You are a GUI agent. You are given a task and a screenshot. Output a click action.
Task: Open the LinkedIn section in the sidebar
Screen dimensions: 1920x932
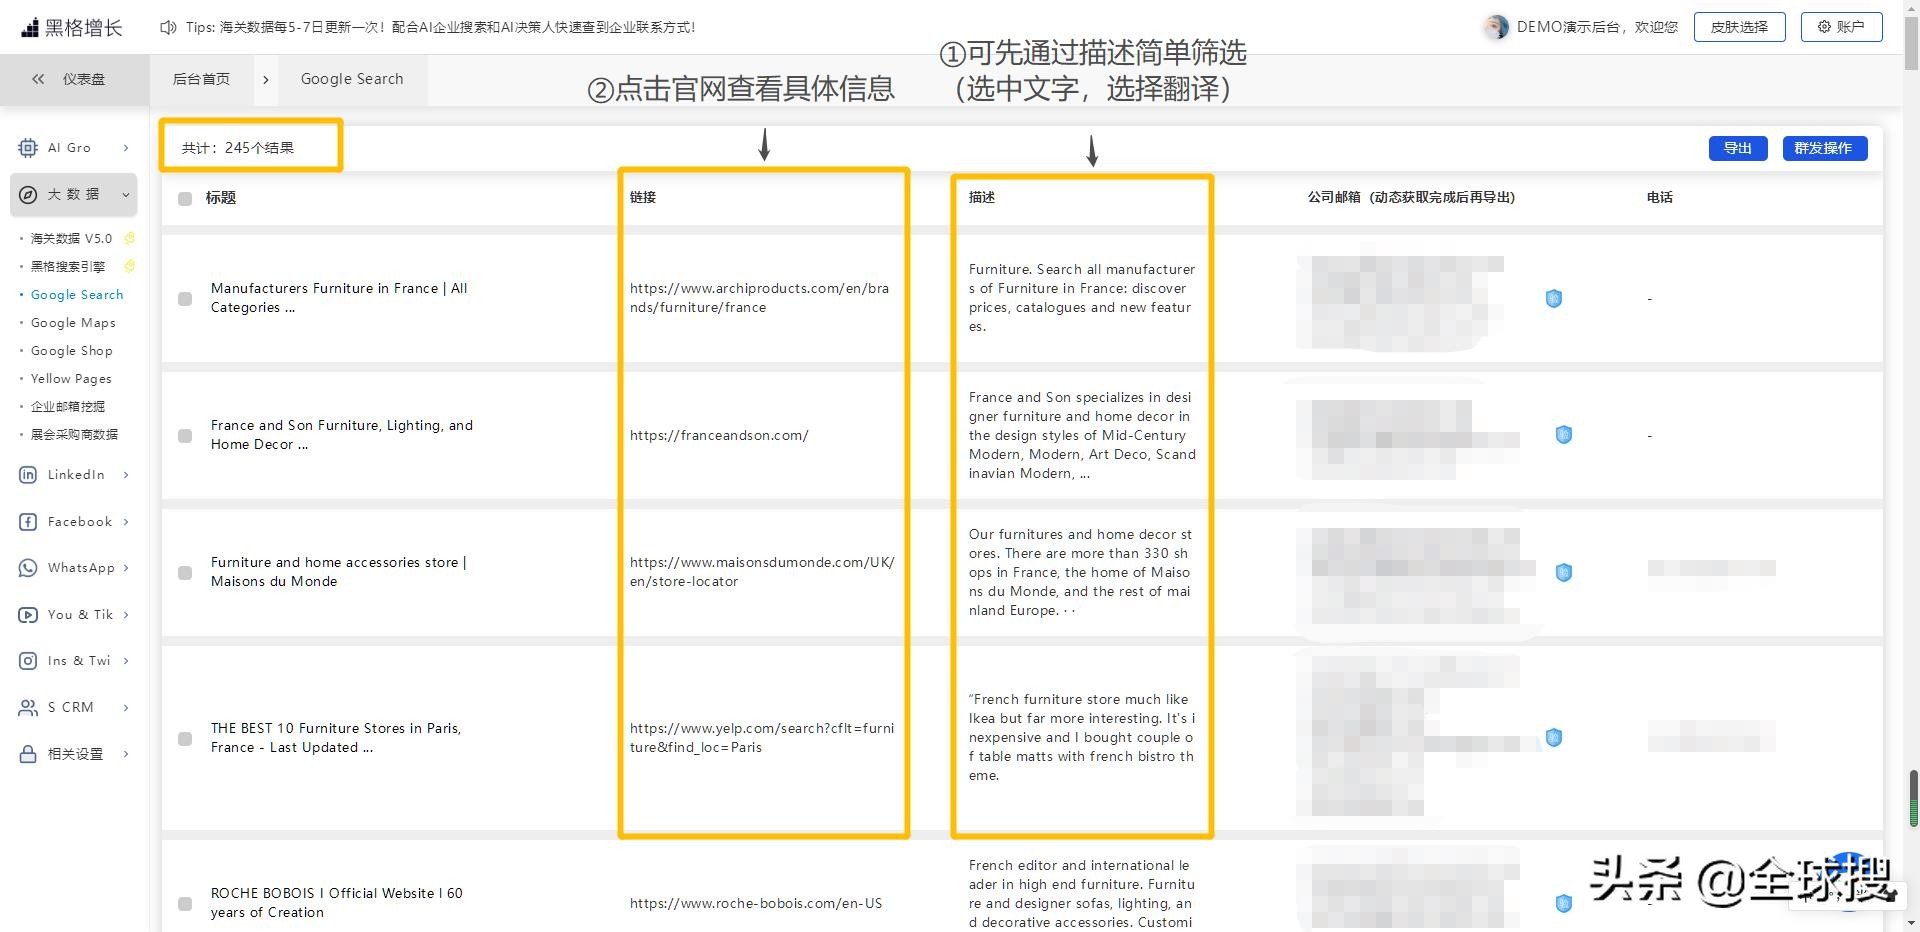pos(72,474)
